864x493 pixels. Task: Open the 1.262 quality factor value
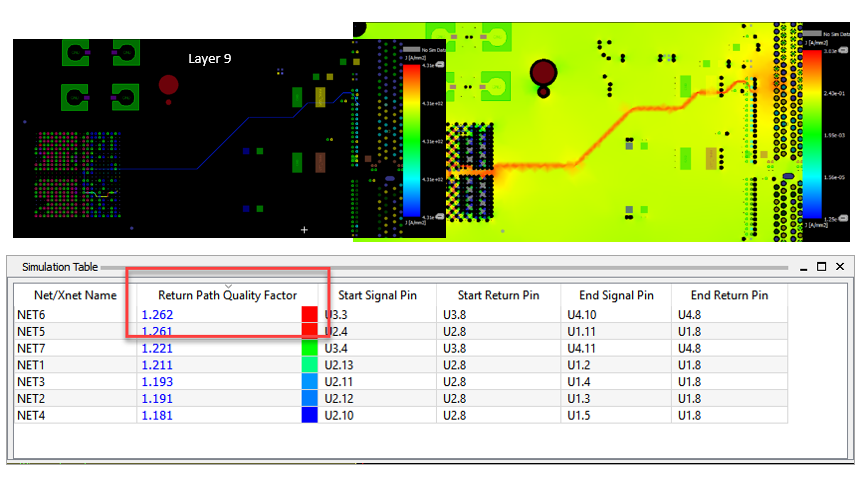click(x=158, y=315)
